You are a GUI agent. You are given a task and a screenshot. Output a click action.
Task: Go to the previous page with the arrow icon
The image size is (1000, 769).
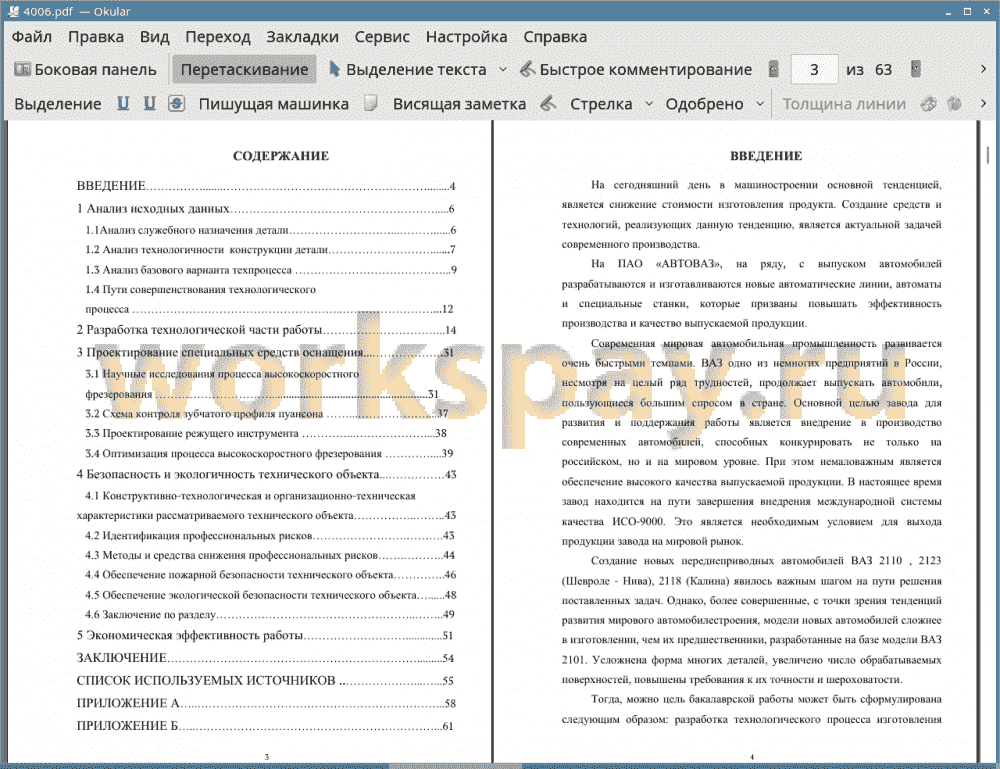[x=774, y=70]
